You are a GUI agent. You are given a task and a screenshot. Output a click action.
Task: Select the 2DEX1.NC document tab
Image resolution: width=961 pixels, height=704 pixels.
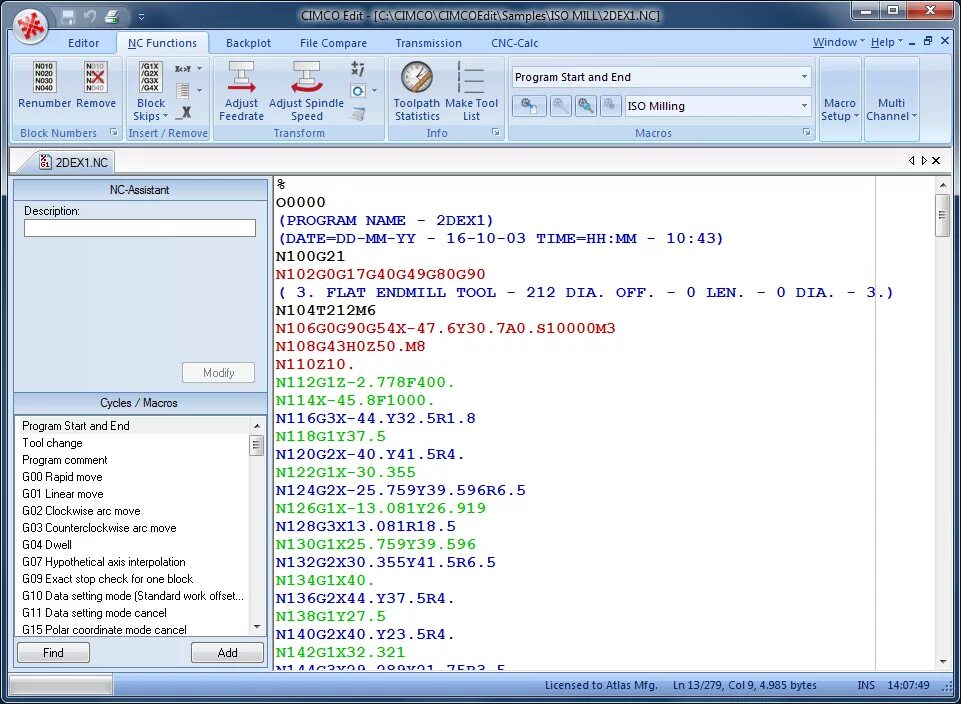coord(73,162)
